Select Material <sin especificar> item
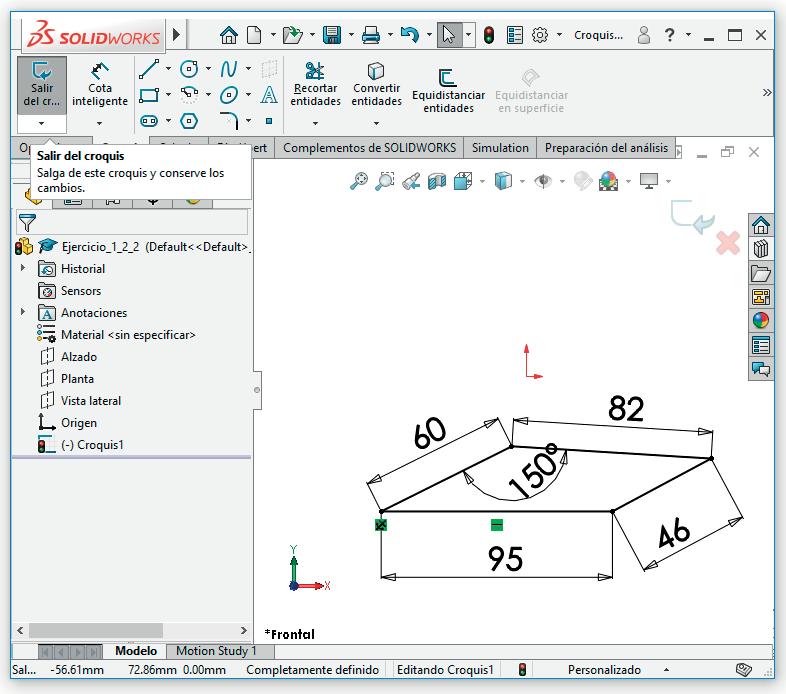 tap(128, 334)
